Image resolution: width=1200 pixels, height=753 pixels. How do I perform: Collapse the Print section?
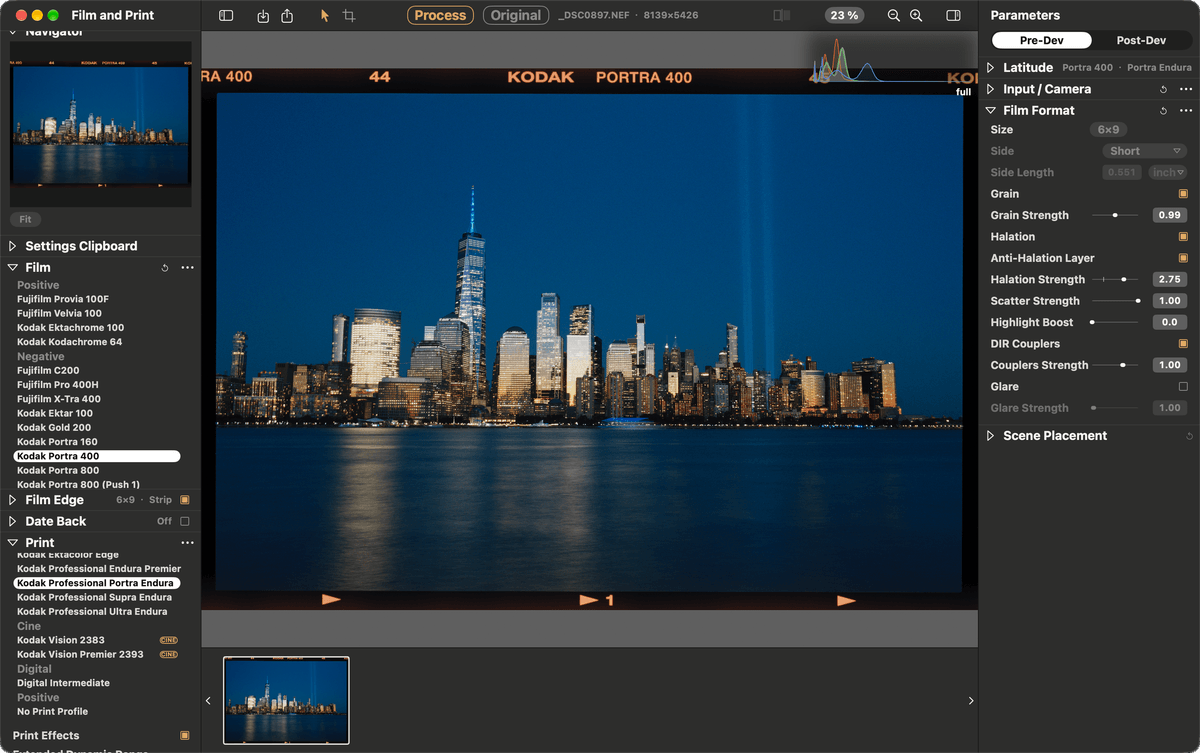13,543
